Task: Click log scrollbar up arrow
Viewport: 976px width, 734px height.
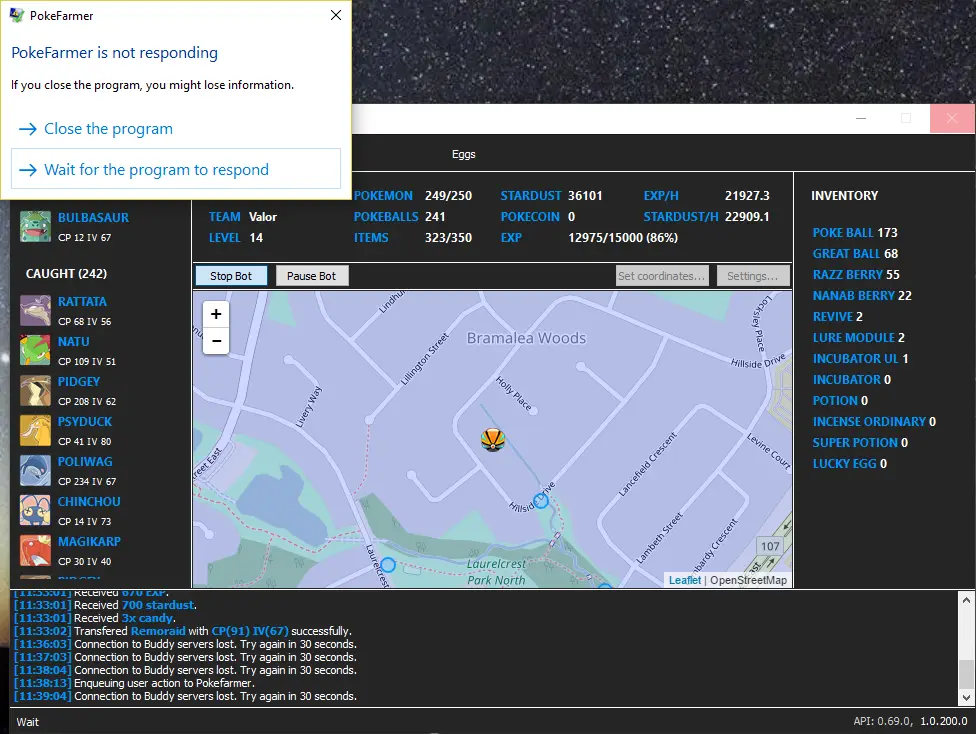Action: 966,600
